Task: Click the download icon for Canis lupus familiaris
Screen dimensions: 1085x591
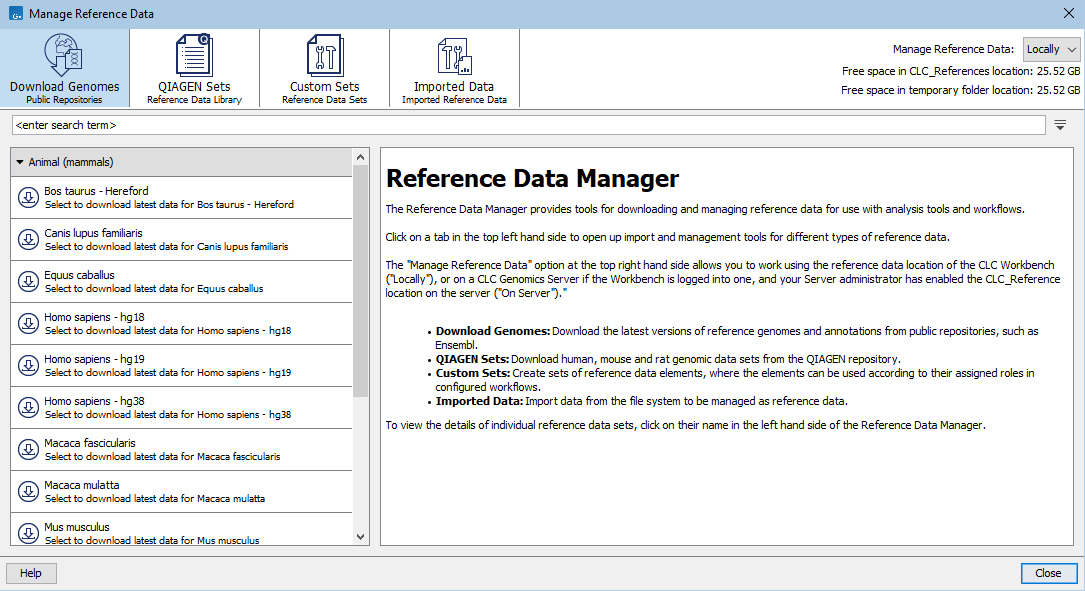Action: point(27,238)
